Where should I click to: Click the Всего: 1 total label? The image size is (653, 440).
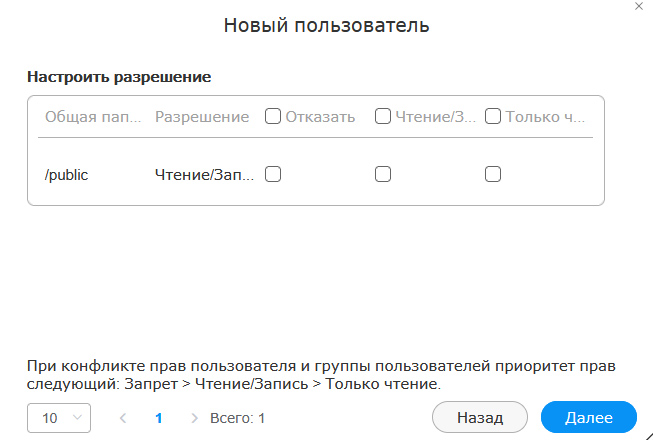237,418
